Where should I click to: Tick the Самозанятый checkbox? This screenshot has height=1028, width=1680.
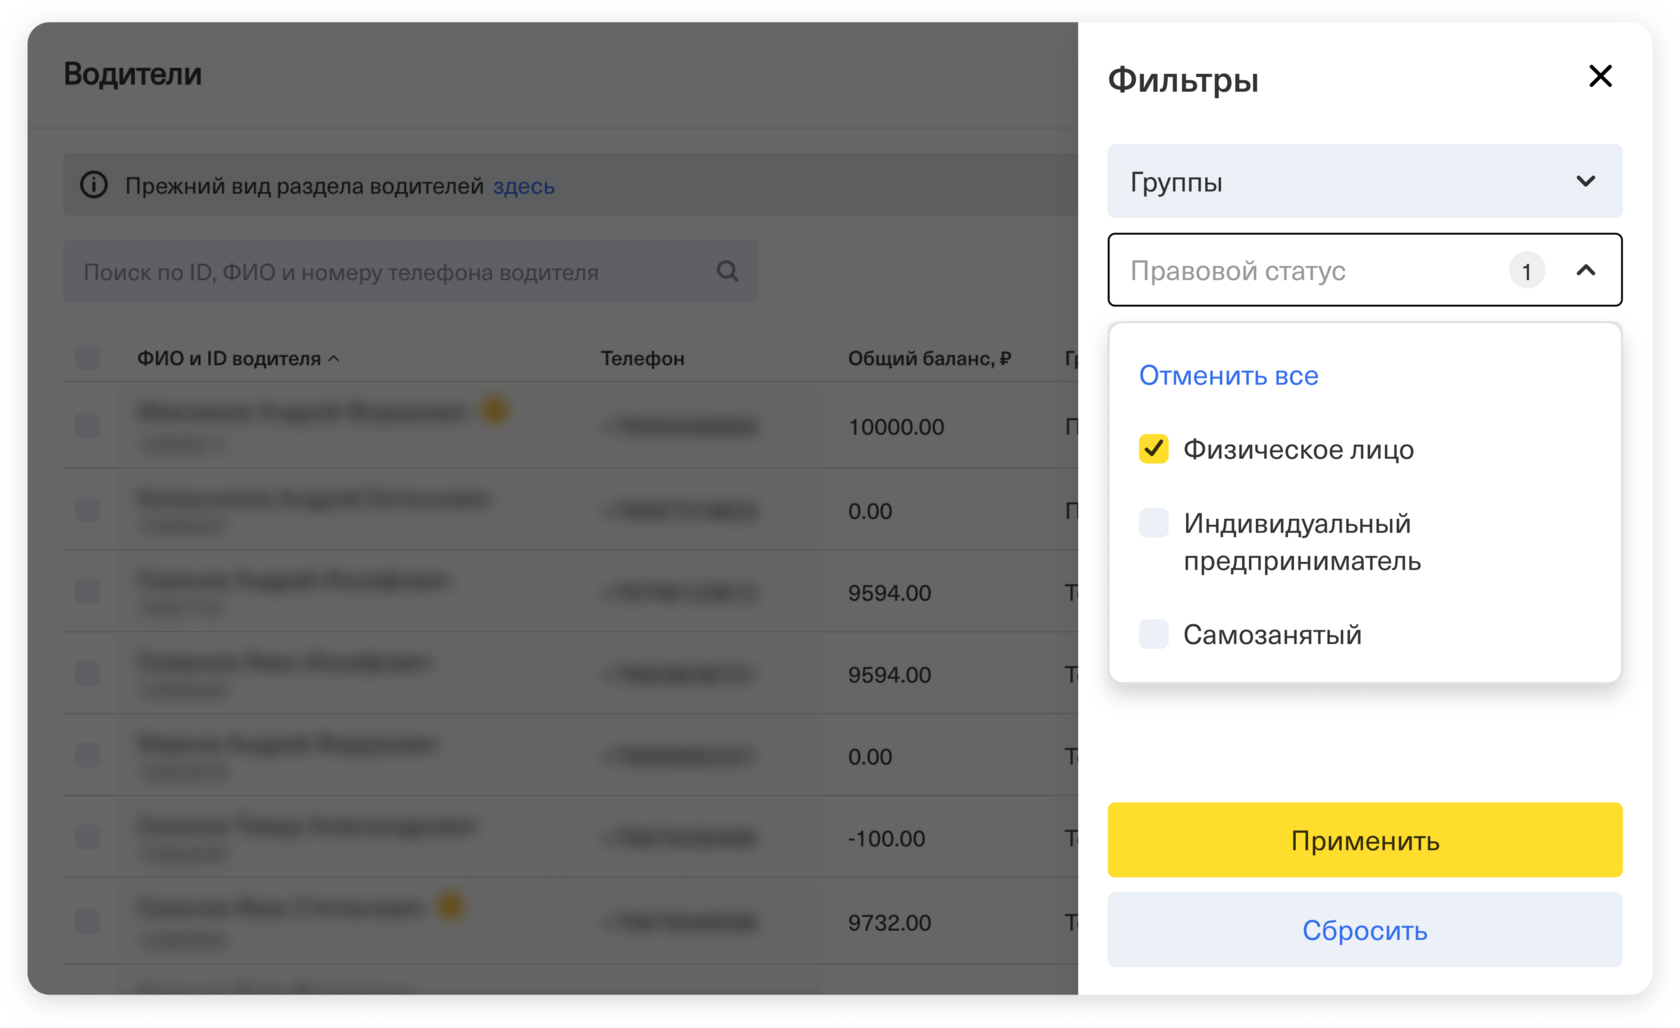1153,634
